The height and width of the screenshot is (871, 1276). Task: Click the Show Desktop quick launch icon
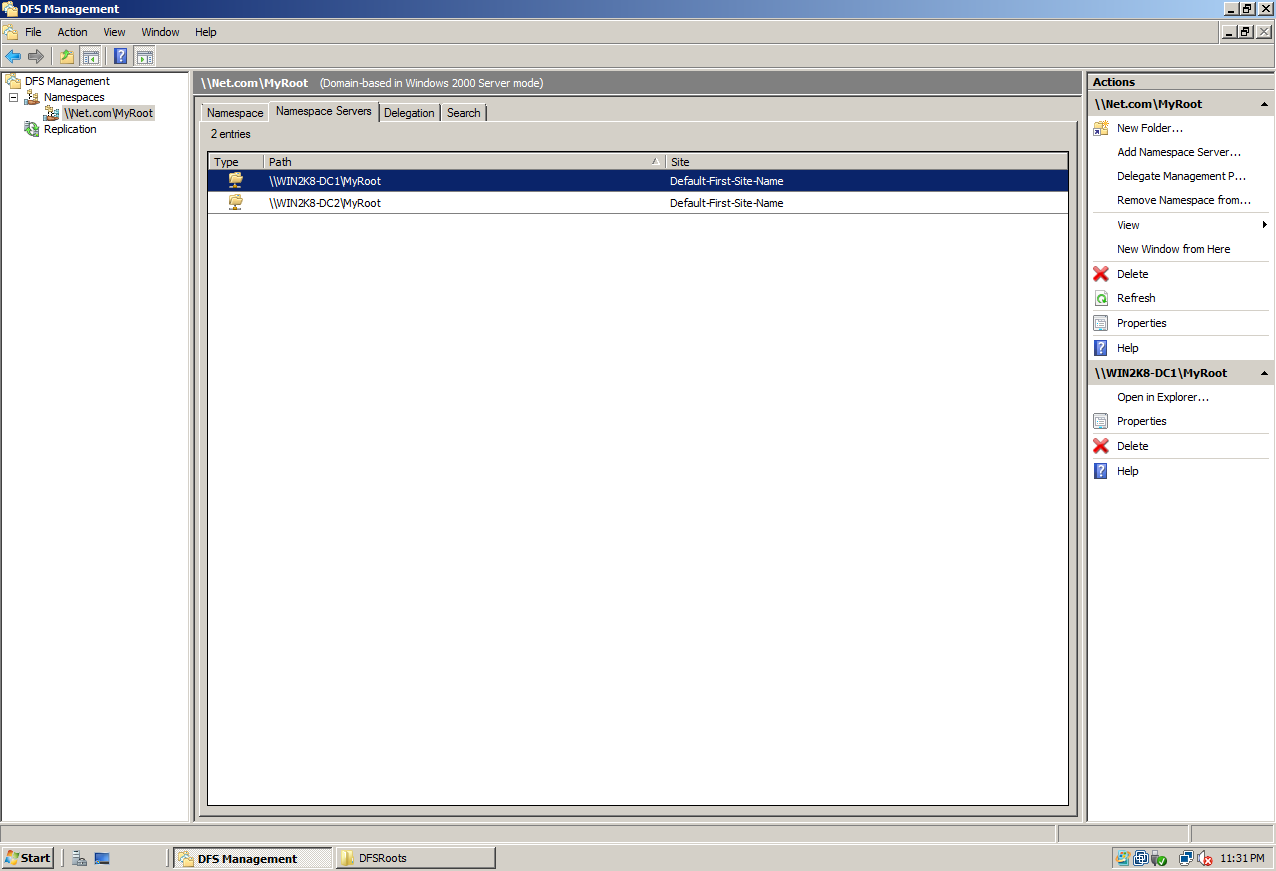pos(102,858)
